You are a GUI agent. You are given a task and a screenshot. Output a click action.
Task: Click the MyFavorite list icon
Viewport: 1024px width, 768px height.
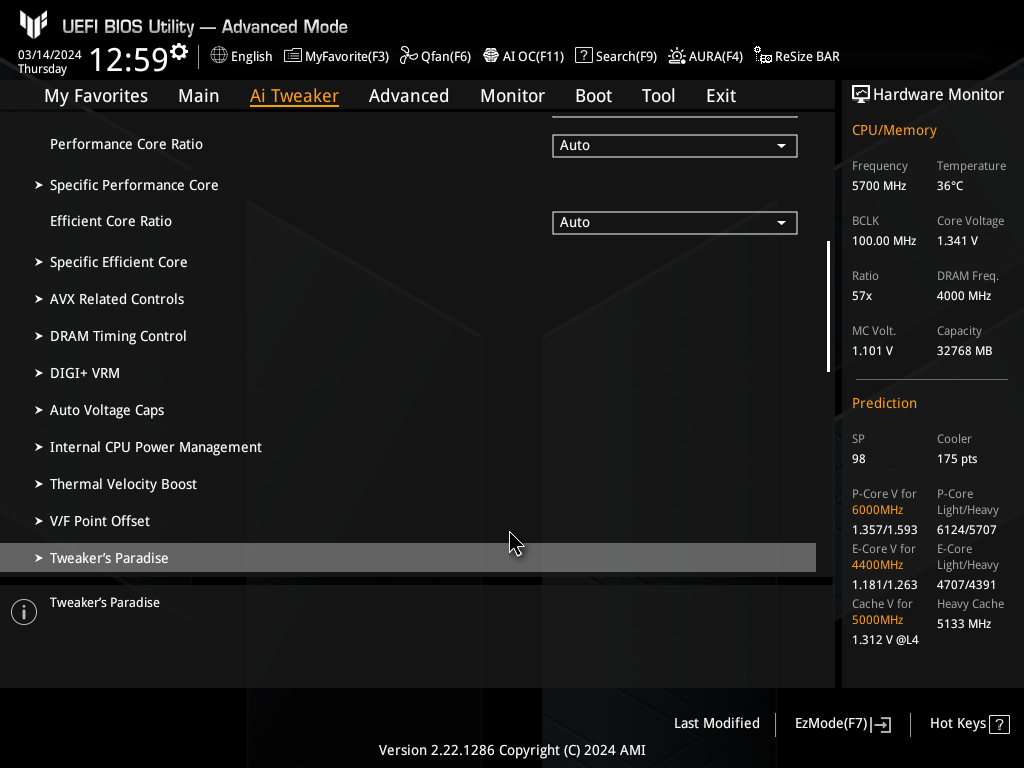coord(293,56)
